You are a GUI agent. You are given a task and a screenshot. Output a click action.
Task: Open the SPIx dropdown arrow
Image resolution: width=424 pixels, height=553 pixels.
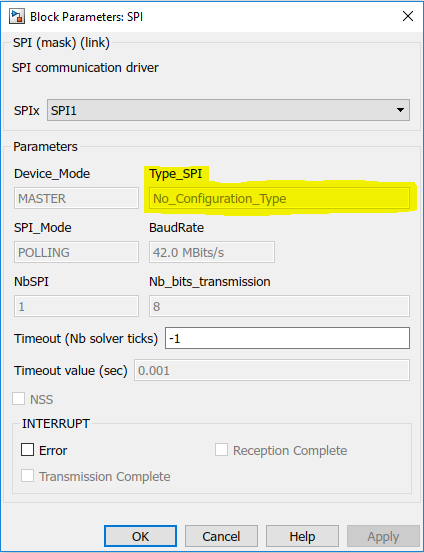(400, 110)
